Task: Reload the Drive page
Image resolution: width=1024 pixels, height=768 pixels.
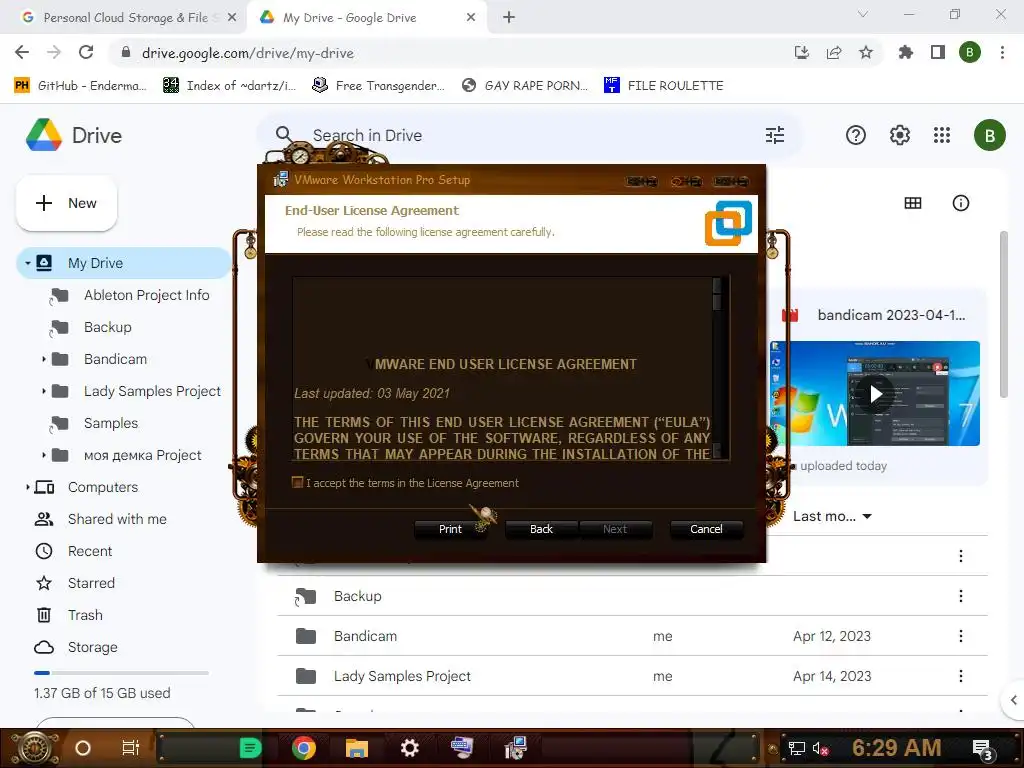Action: (x=86, y=52)
